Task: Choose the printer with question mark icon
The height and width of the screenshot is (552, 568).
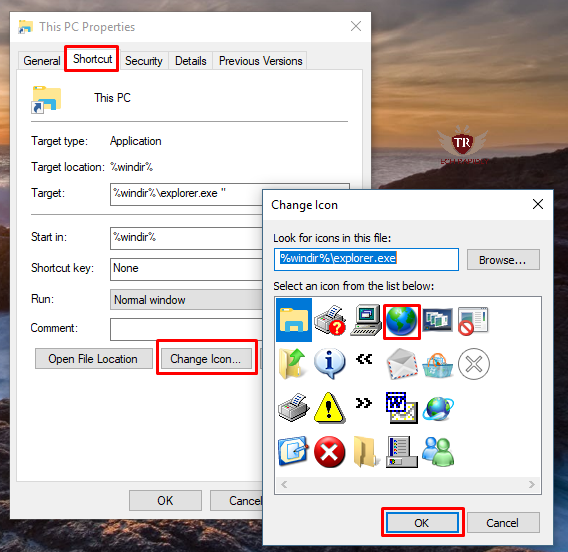Action: [330, 320]
